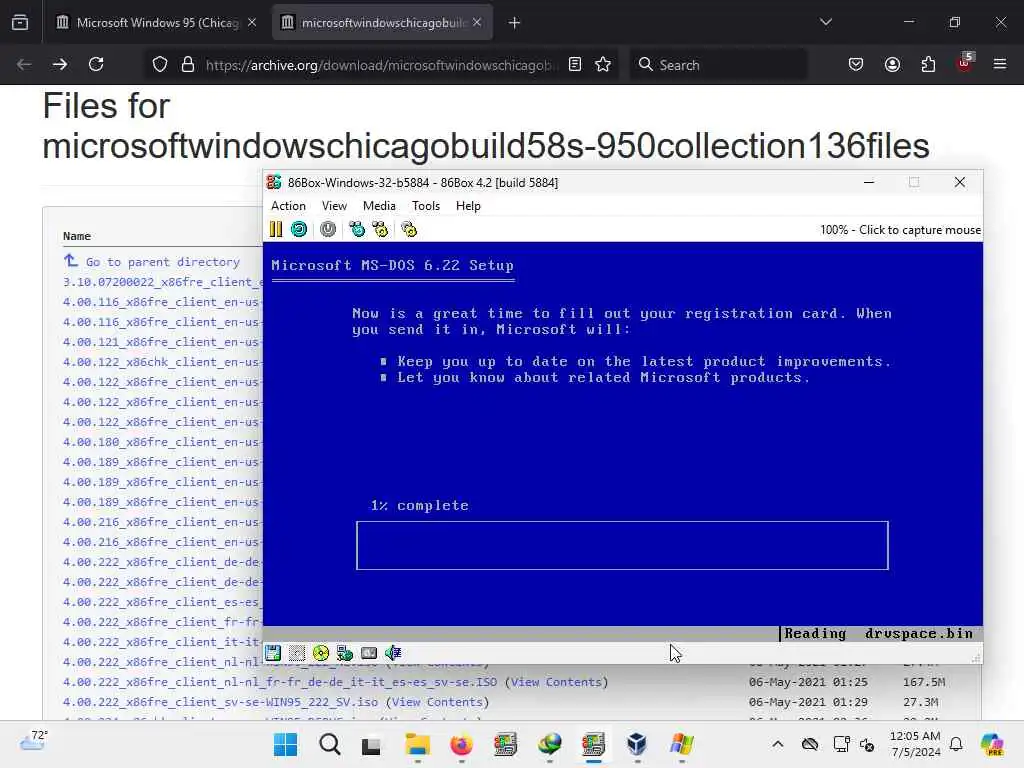Open 4.00.222_x86fre_client_es-es file link
Viewport: 1024px width, 768px height.
point(163,602)
